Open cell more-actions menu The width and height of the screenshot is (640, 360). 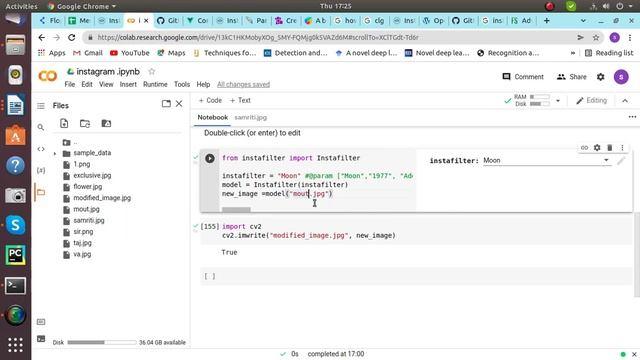click(x=622, y=148)
